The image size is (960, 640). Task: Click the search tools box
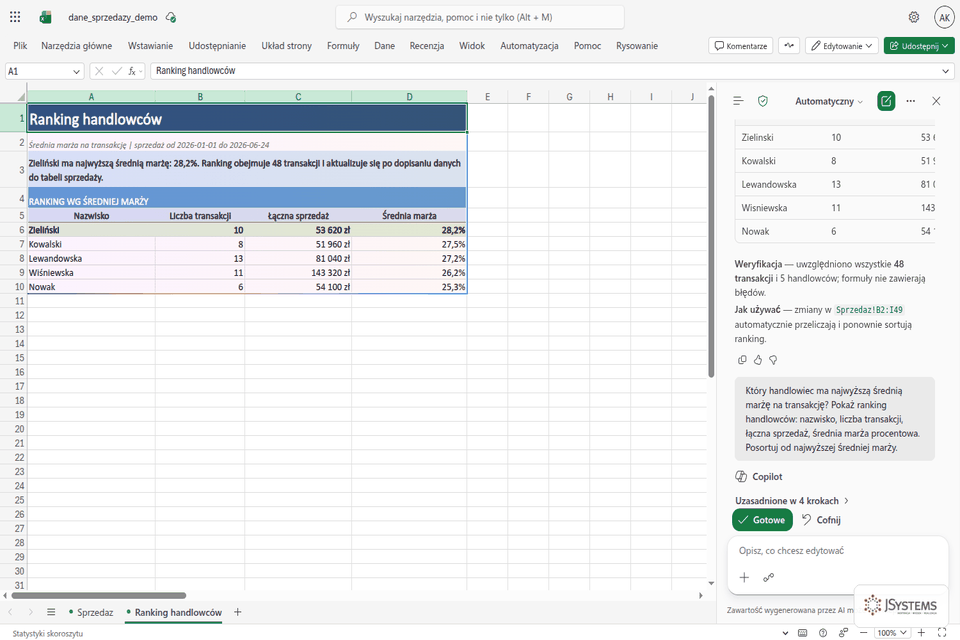(x=479, y=17)
